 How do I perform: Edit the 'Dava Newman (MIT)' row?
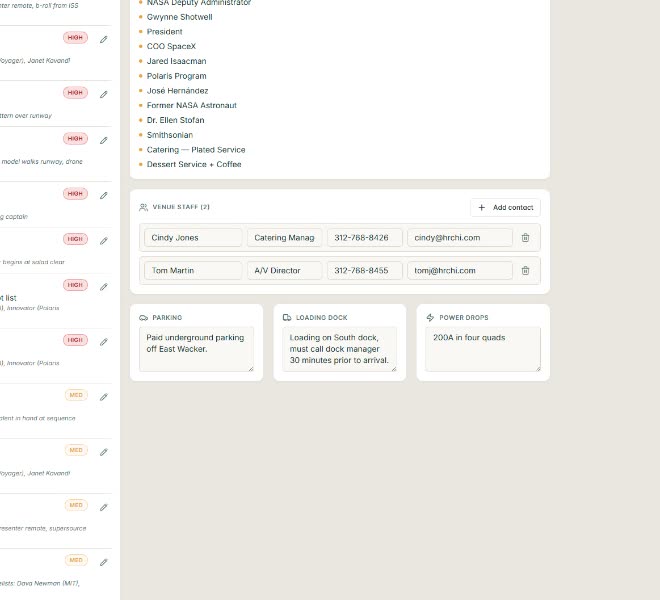pyautogui.click(x=104, y=563)
